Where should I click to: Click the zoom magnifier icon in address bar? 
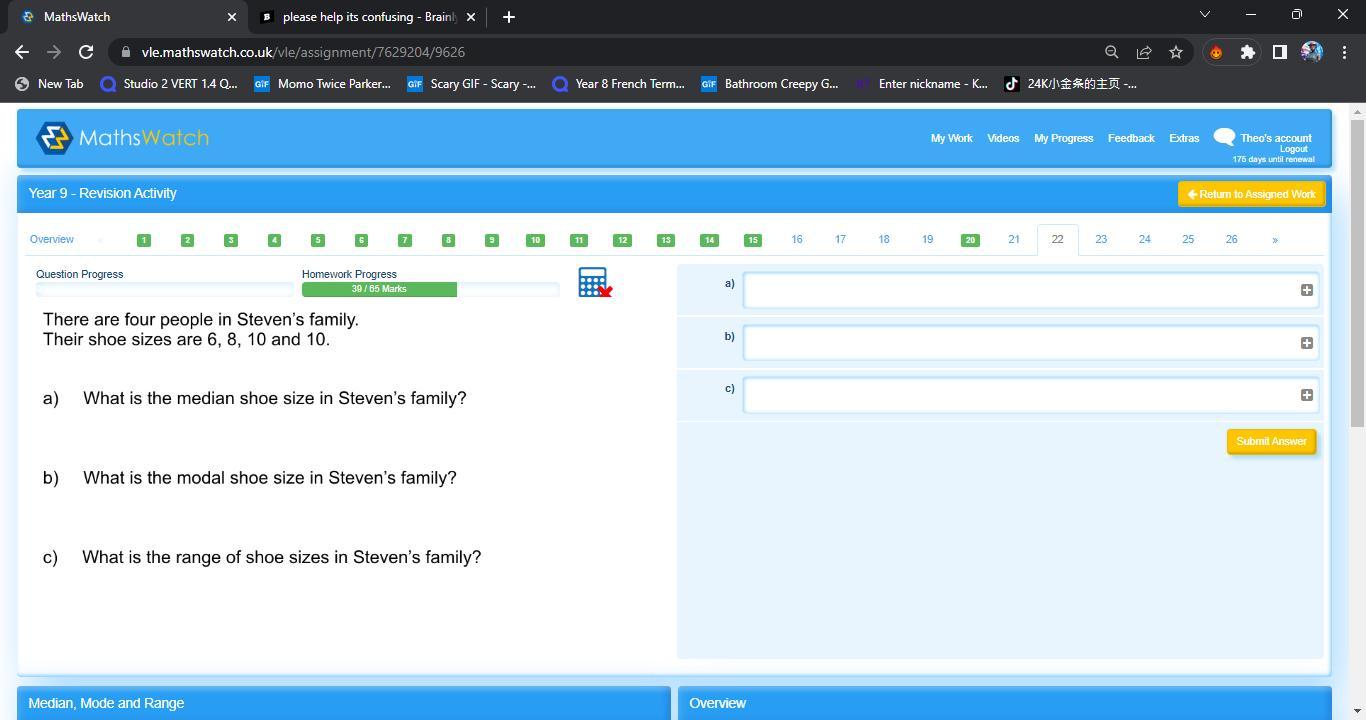coord(1111,52)
